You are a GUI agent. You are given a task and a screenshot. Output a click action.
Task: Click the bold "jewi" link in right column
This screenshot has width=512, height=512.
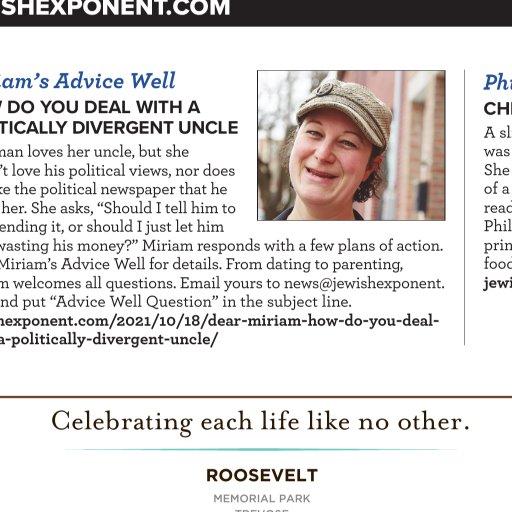point(498,283)
